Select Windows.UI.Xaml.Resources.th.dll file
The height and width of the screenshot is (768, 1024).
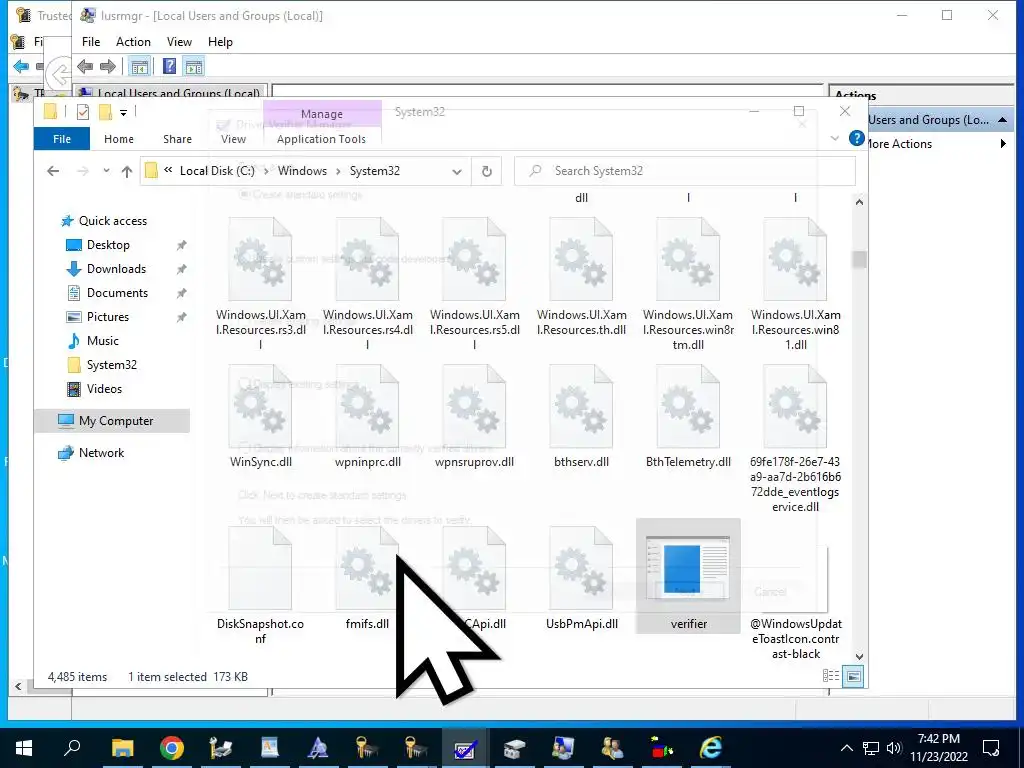(581, 277)
